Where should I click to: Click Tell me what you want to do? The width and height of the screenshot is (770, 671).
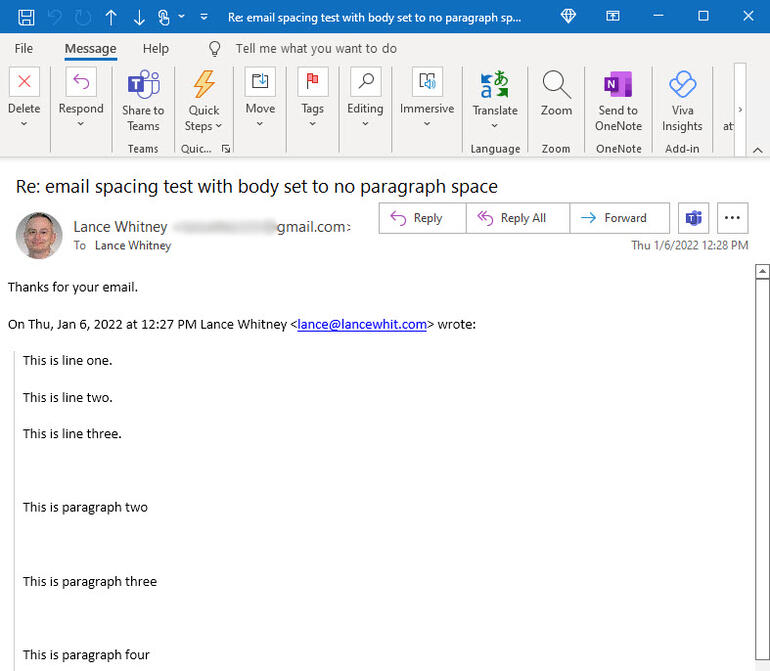[x=316, y=49]
